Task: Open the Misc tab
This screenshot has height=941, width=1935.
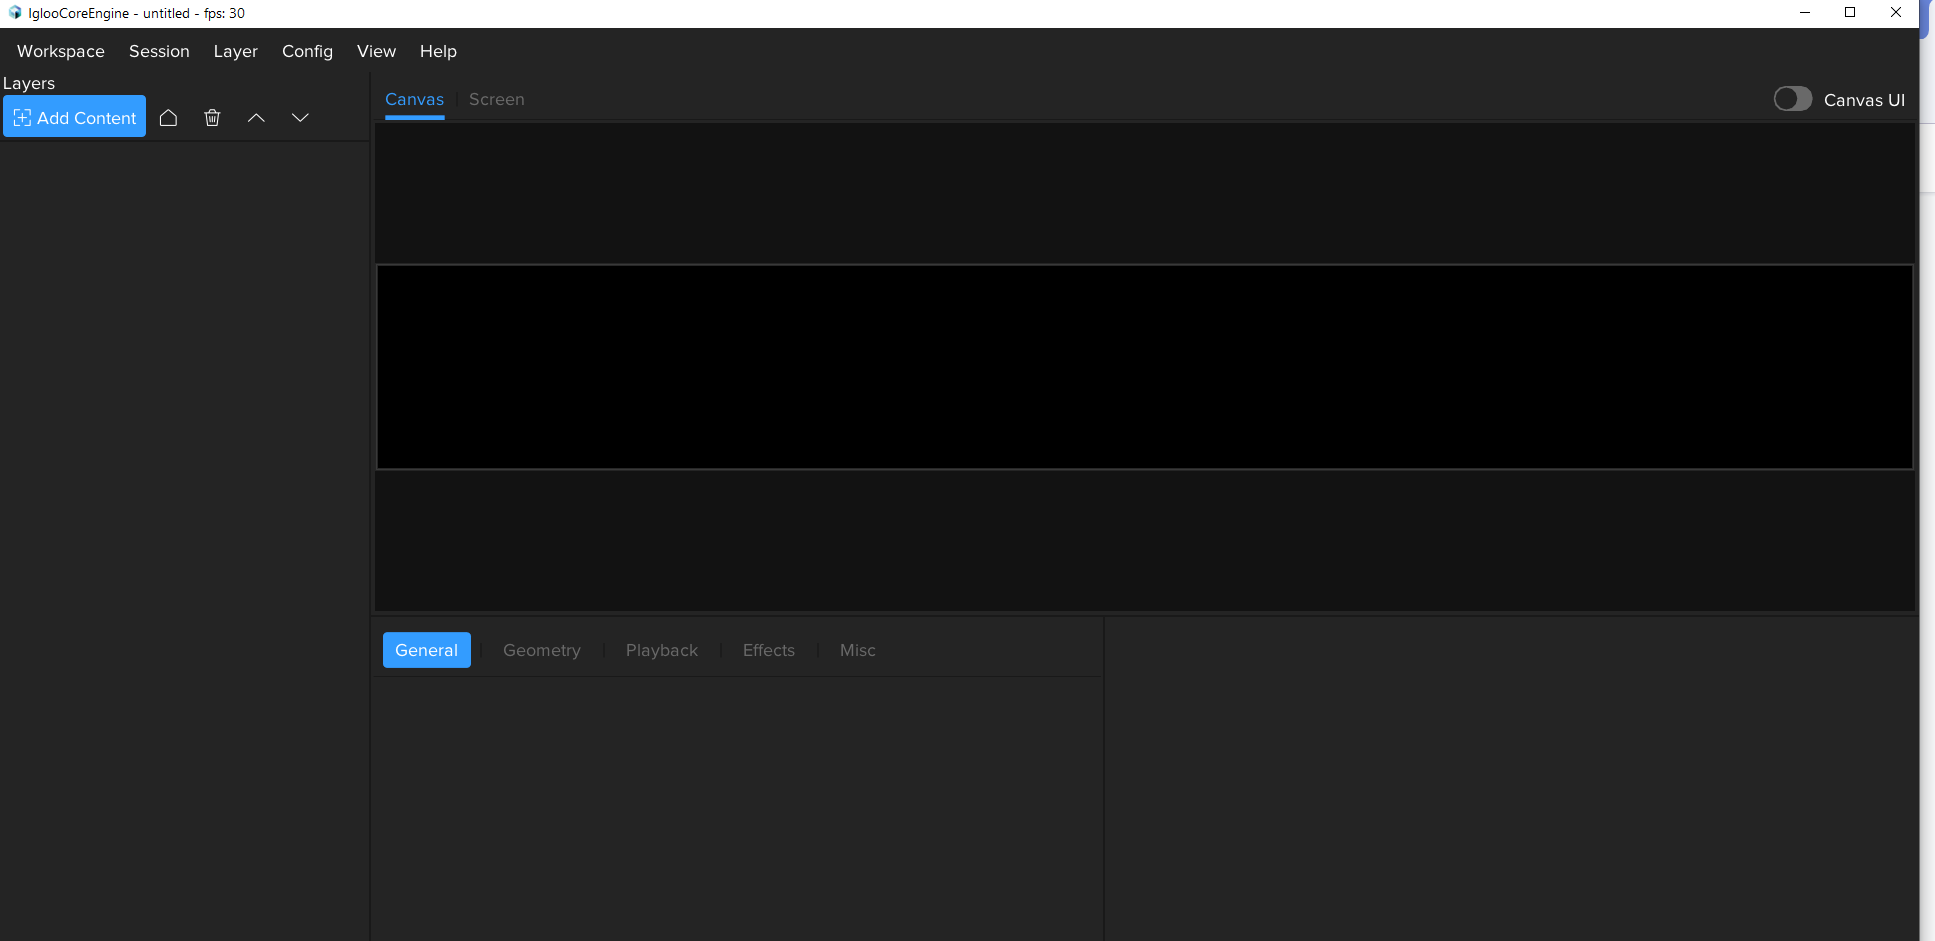Action: pyautogui.click(x=857, y=650)
